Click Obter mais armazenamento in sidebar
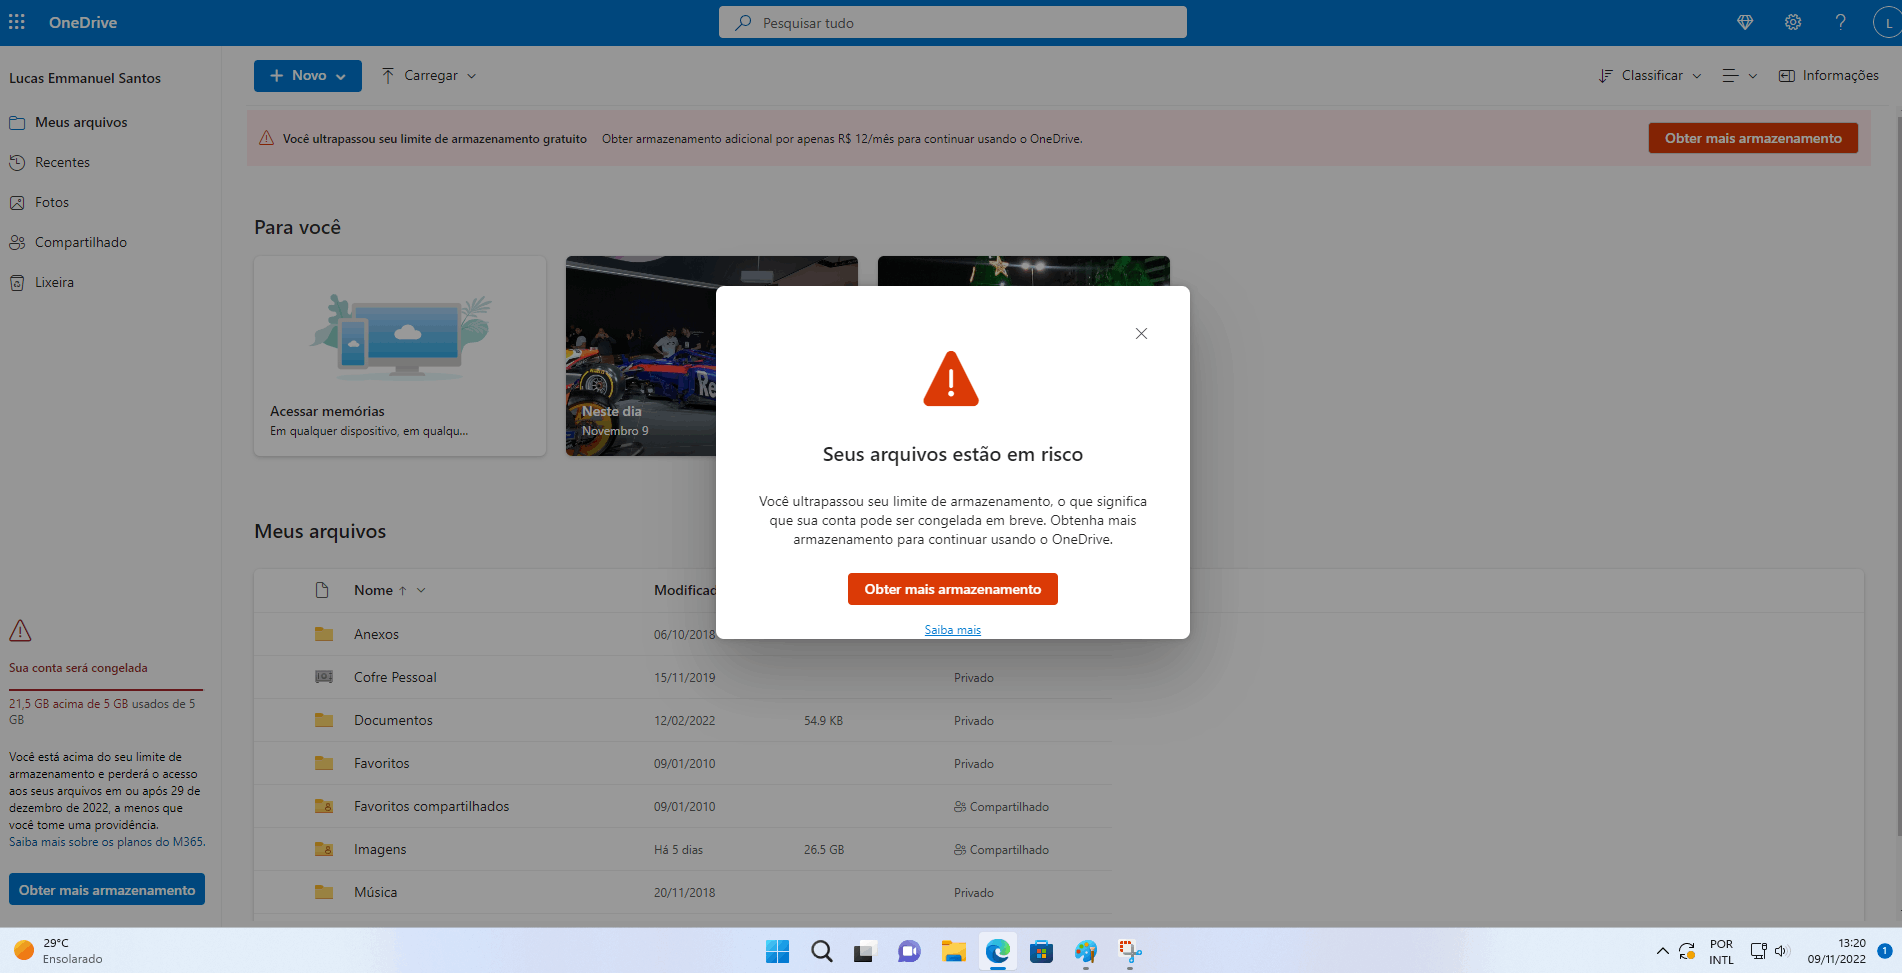Viewport: 1902px width, 973px height. tap(107, 890)
